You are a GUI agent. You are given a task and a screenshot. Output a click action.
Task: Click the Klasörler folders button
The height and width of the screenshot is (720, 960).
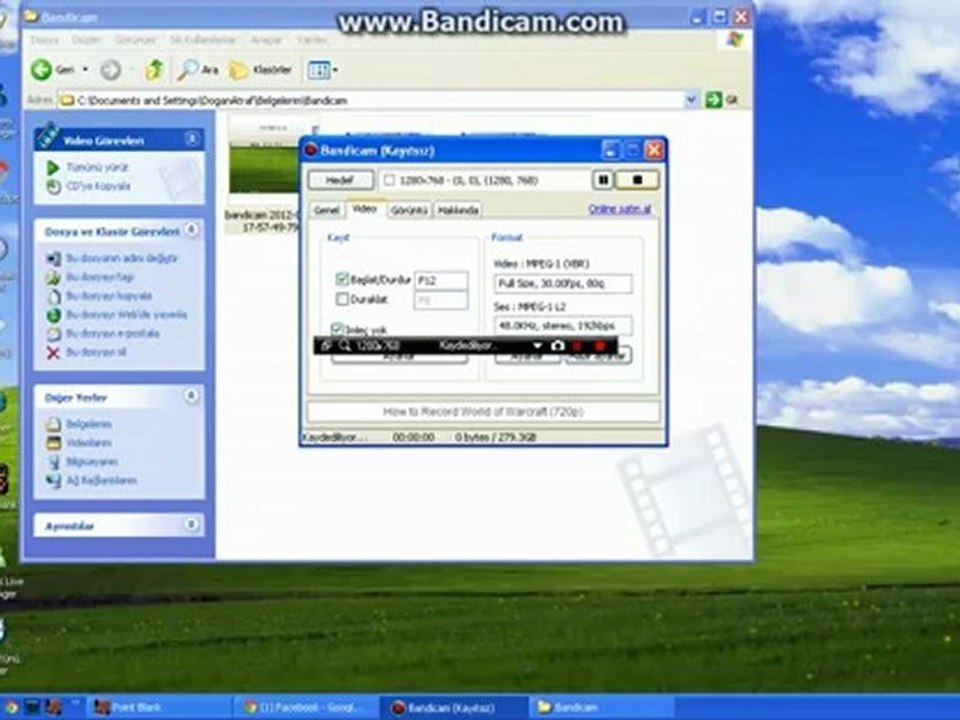point(261,70)
